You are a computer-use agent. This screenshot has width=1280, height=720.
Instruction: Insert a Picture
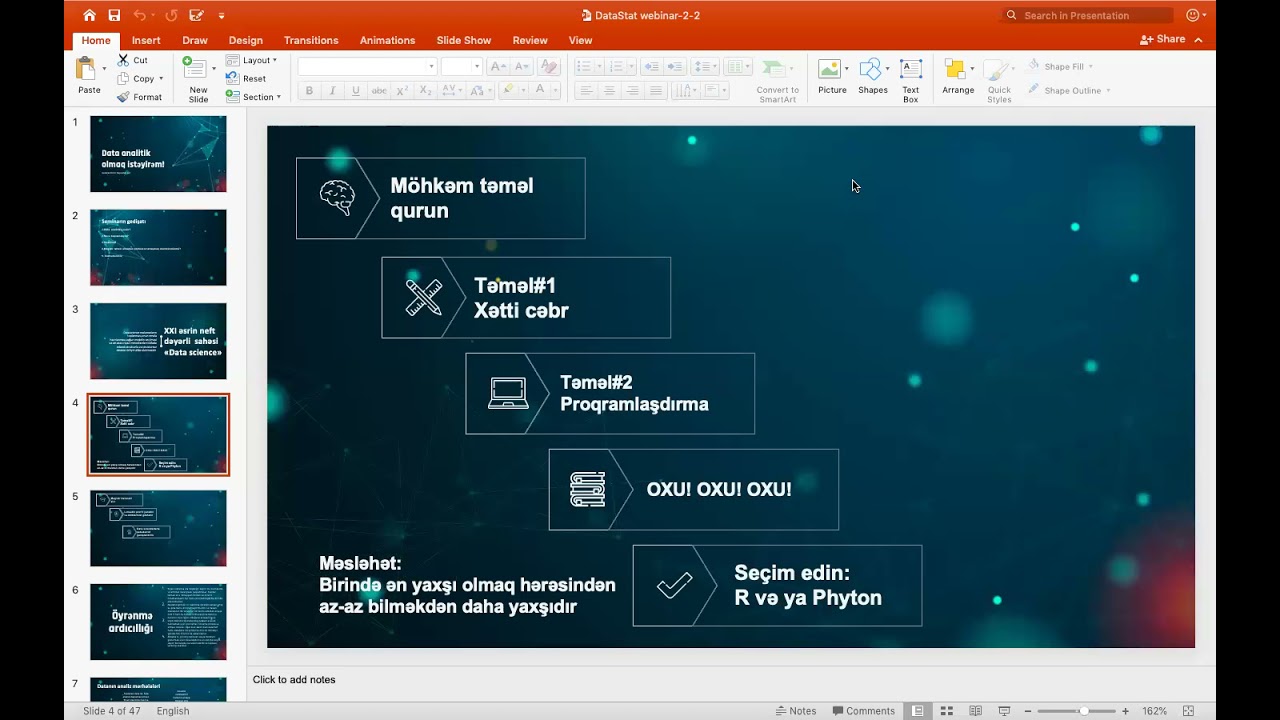pos(832,78)
